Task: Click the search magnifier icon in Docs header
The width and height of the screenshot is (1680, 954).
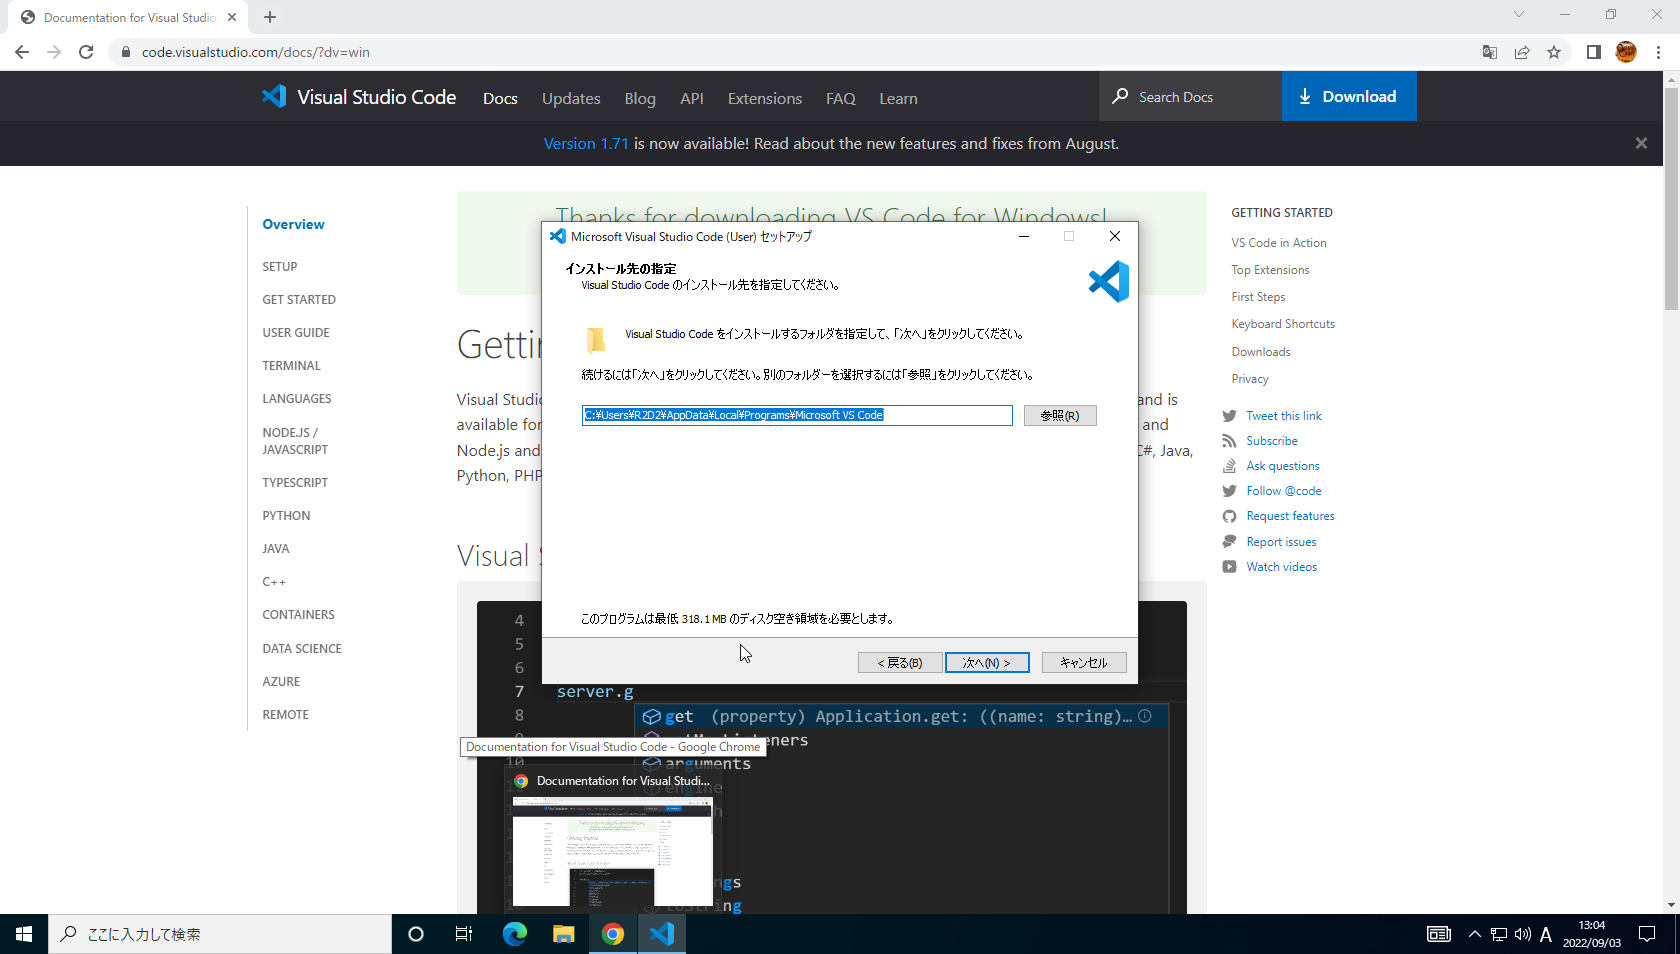Action: 1120,96
